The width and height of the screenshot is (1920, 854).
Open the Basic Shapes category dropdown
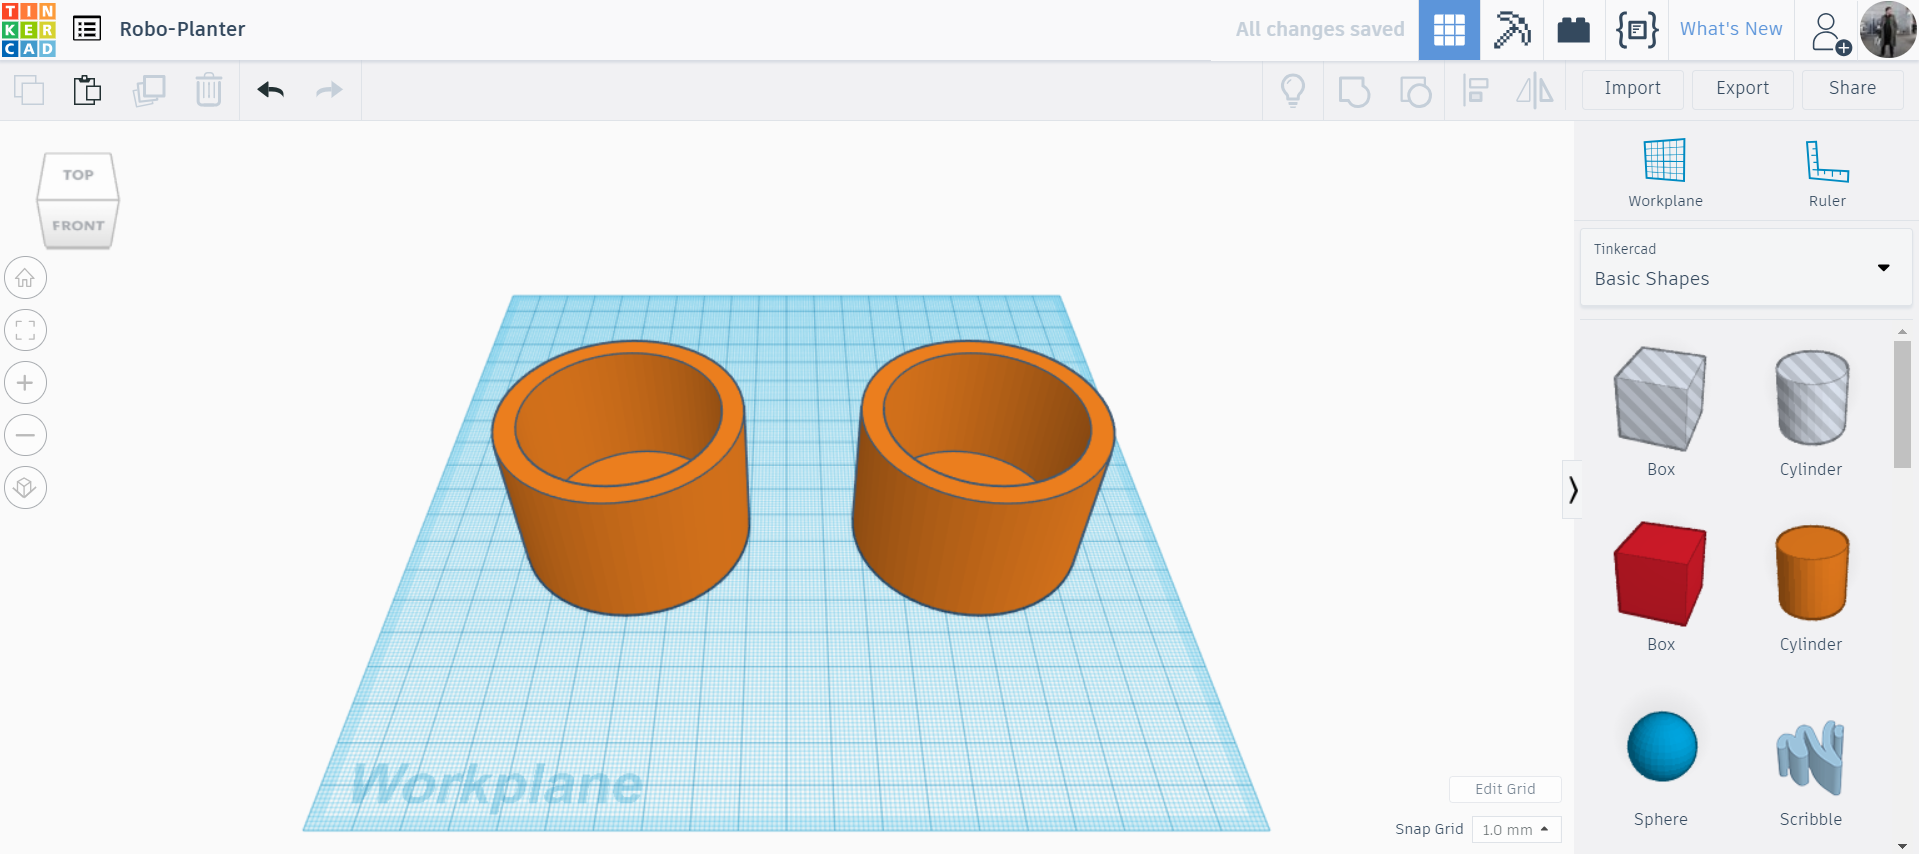(1746, 267)
